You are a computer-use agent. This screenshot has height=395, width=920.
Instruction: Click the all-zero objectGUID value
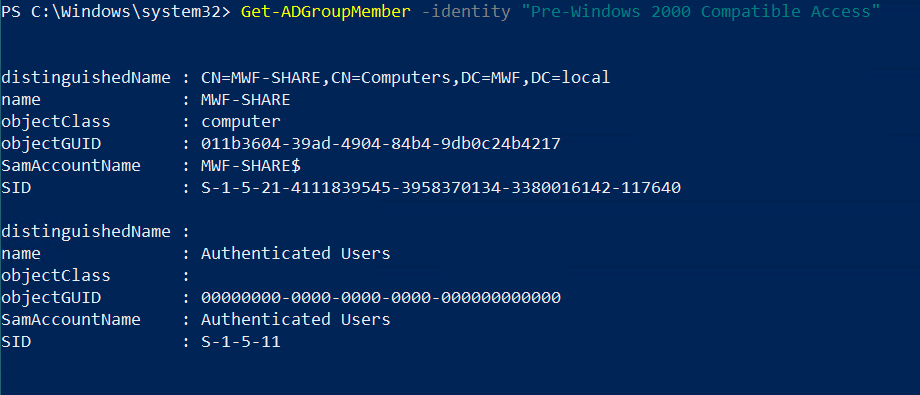[381, 298]
